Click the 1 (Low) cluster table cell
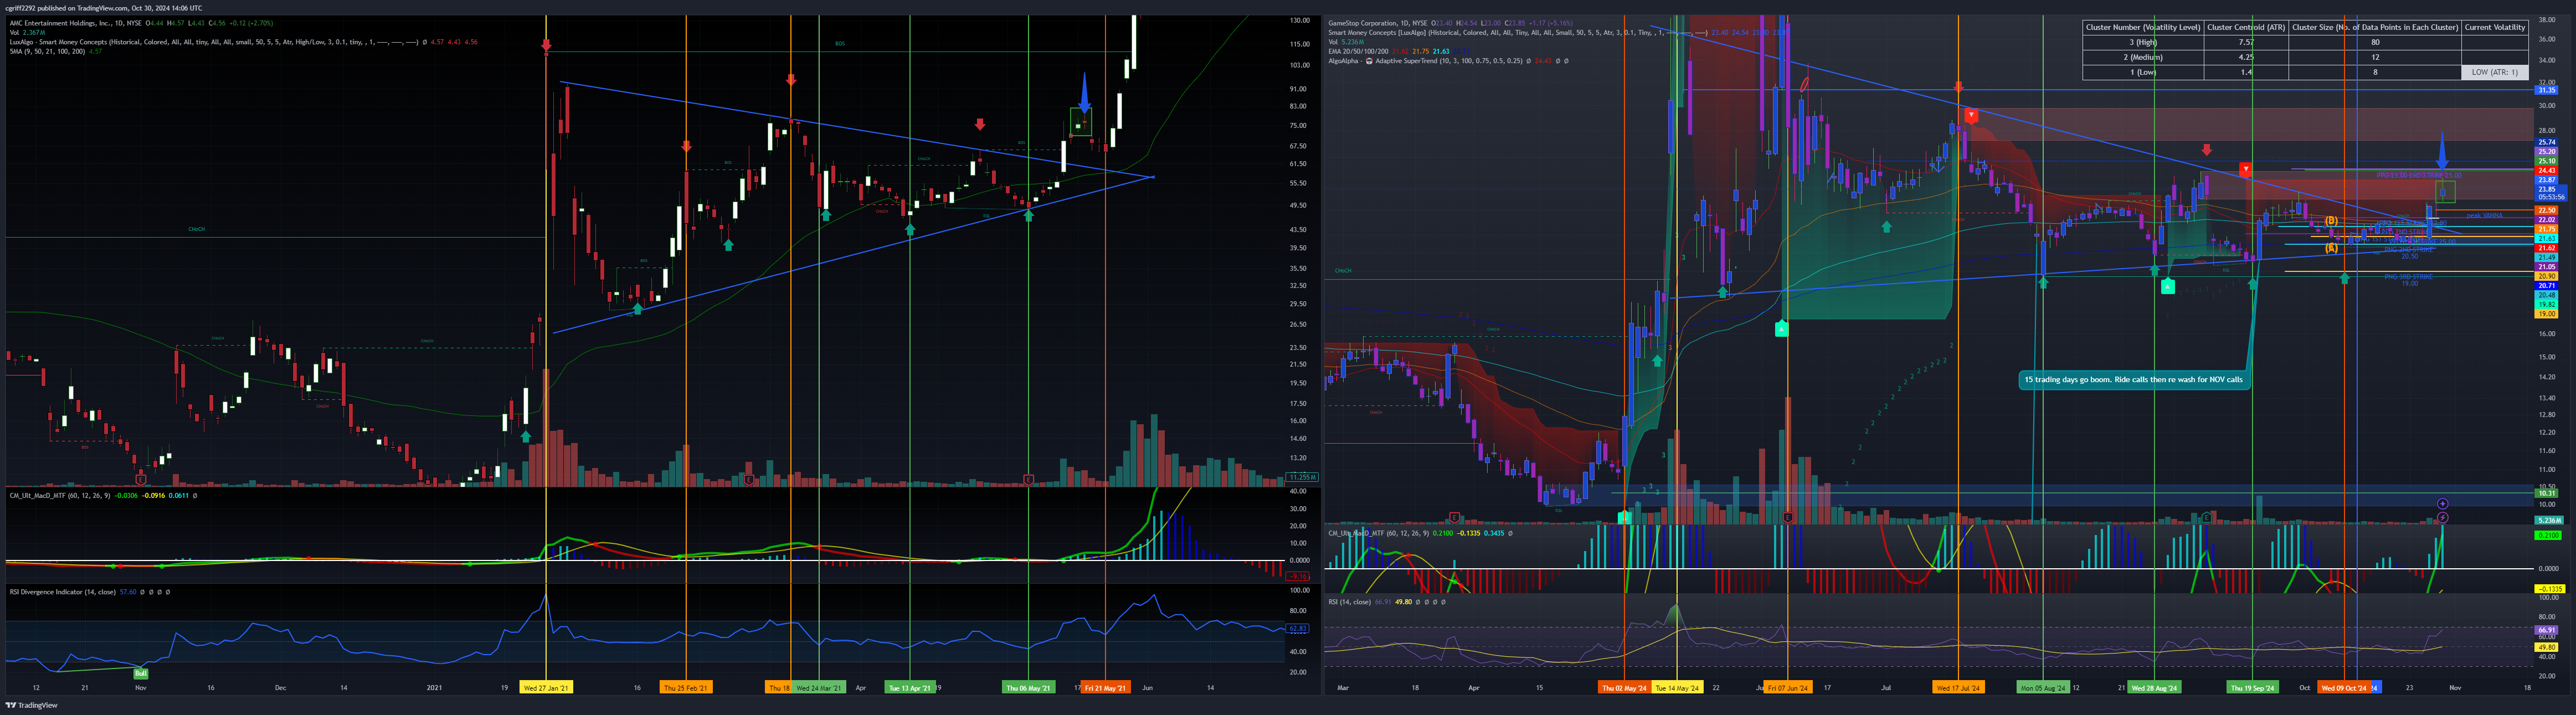The height and width of the screenshot is (715, 2576). 2143,72
